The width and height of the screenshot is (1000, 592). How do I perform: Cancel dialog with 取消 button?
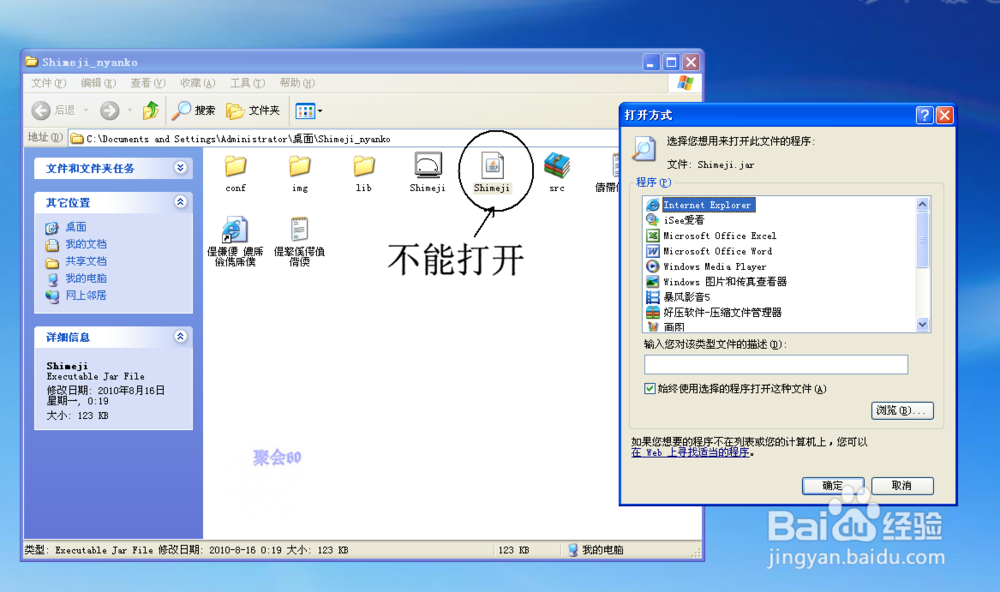(902, 485)
